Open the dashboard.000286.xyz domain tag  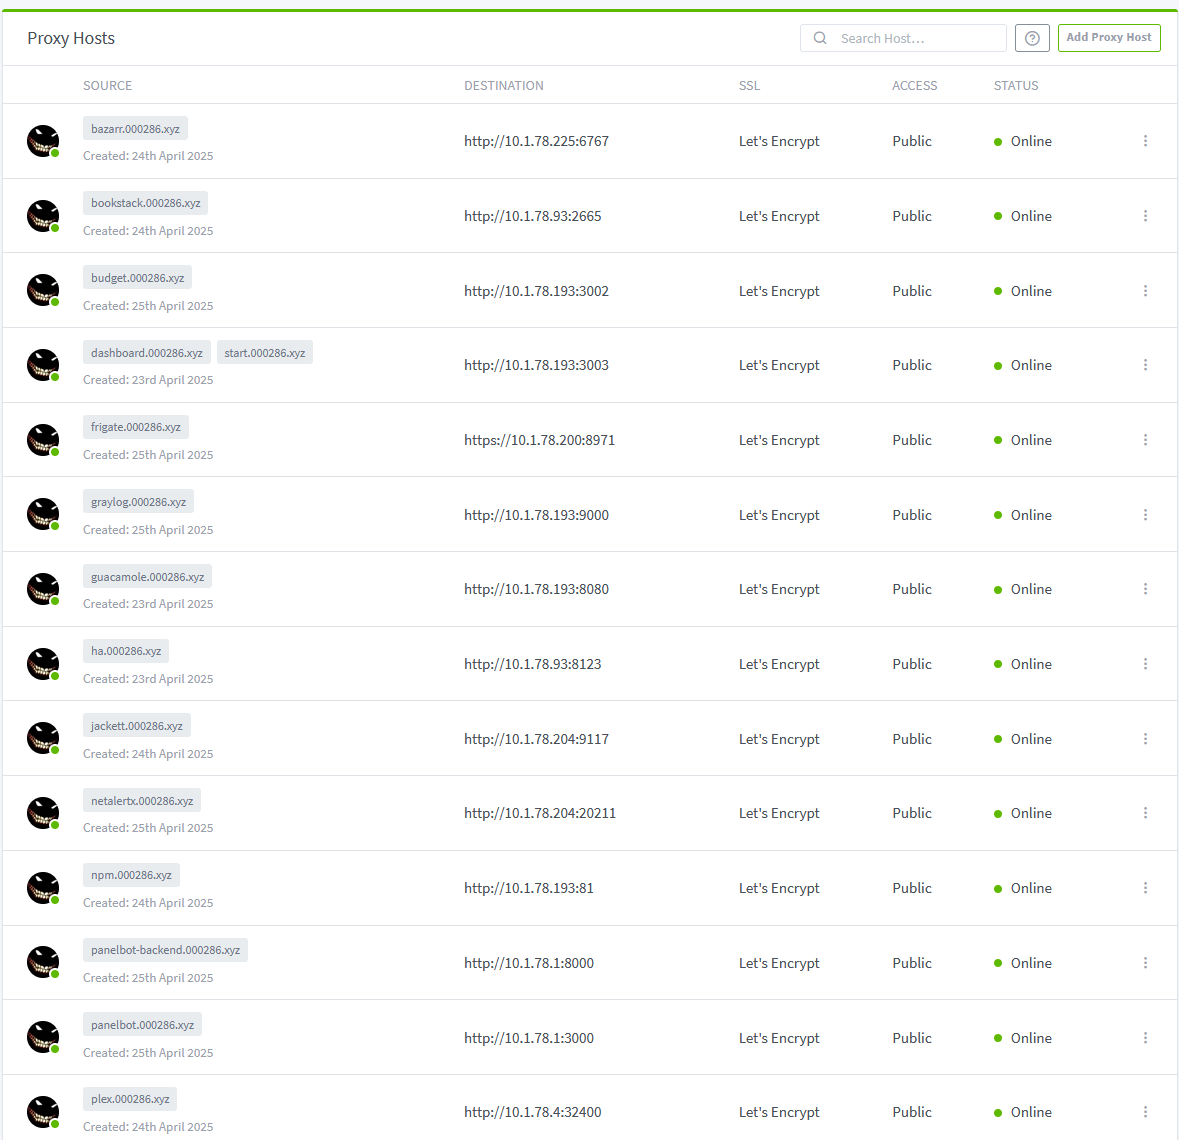click(x=147, y=353)
